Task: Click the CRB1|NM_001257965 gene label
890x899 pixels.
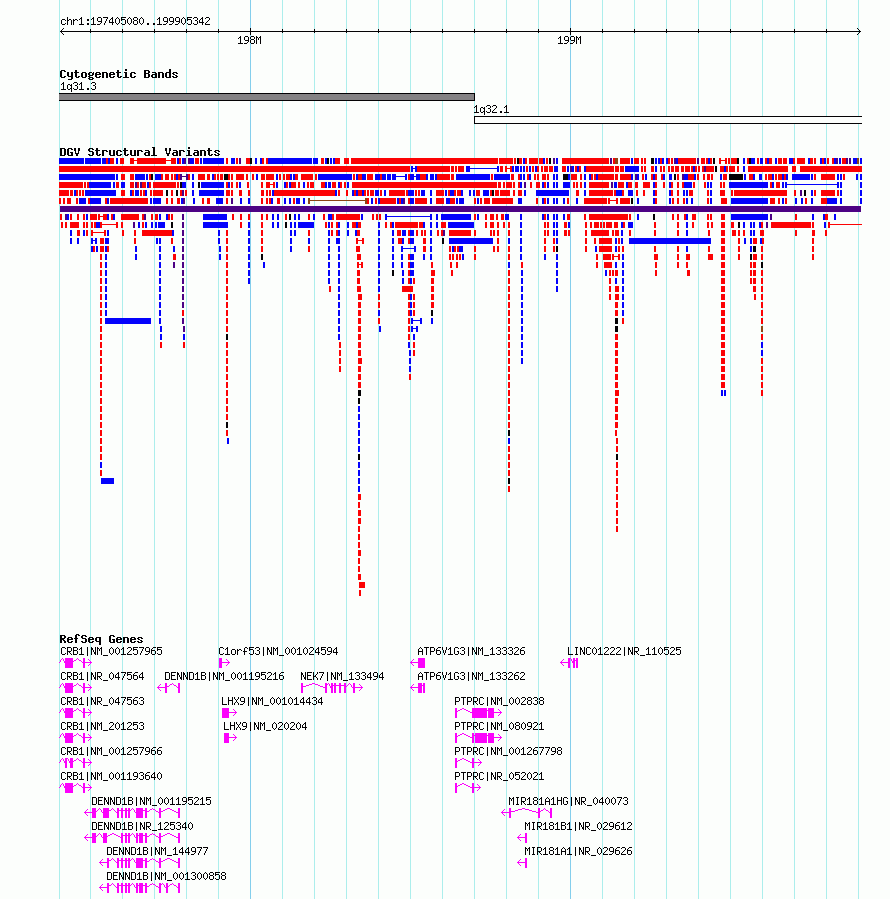Action: [x=111, y=651]
